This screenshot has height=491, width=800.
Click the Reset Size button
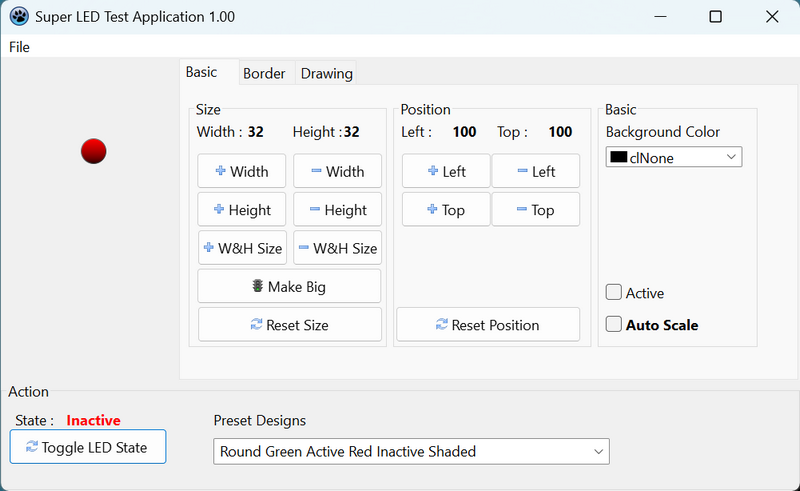(x=290, y=325)
